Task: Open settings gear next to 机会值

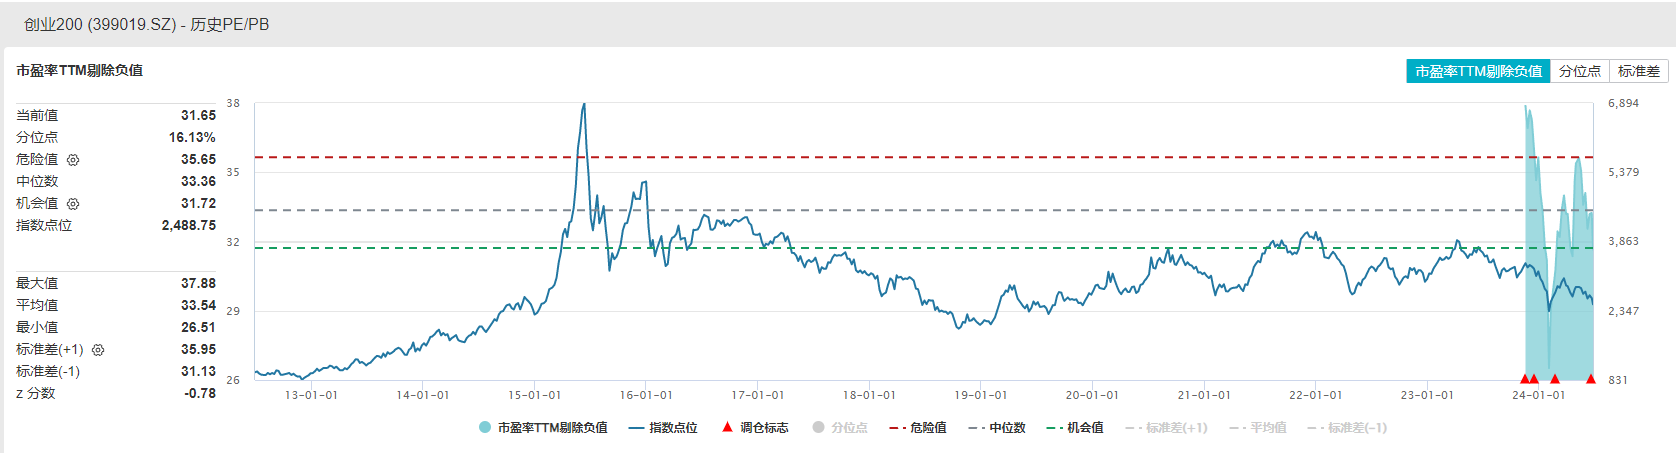Action: pos(73,204)
